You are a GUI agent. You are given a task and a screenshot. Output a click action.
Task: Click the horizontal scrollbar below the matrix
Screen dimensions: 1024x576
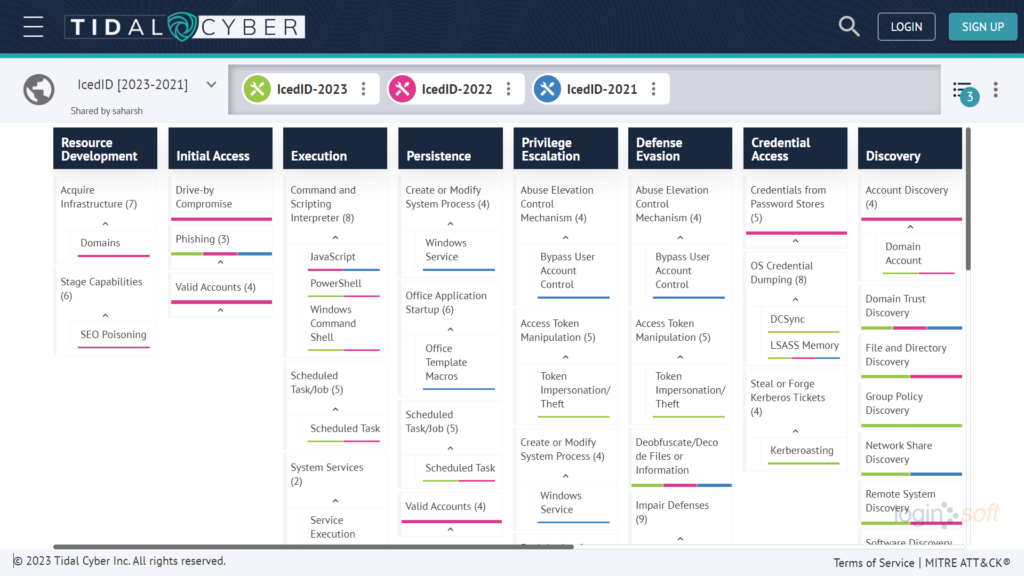click(x=313, y=547)
